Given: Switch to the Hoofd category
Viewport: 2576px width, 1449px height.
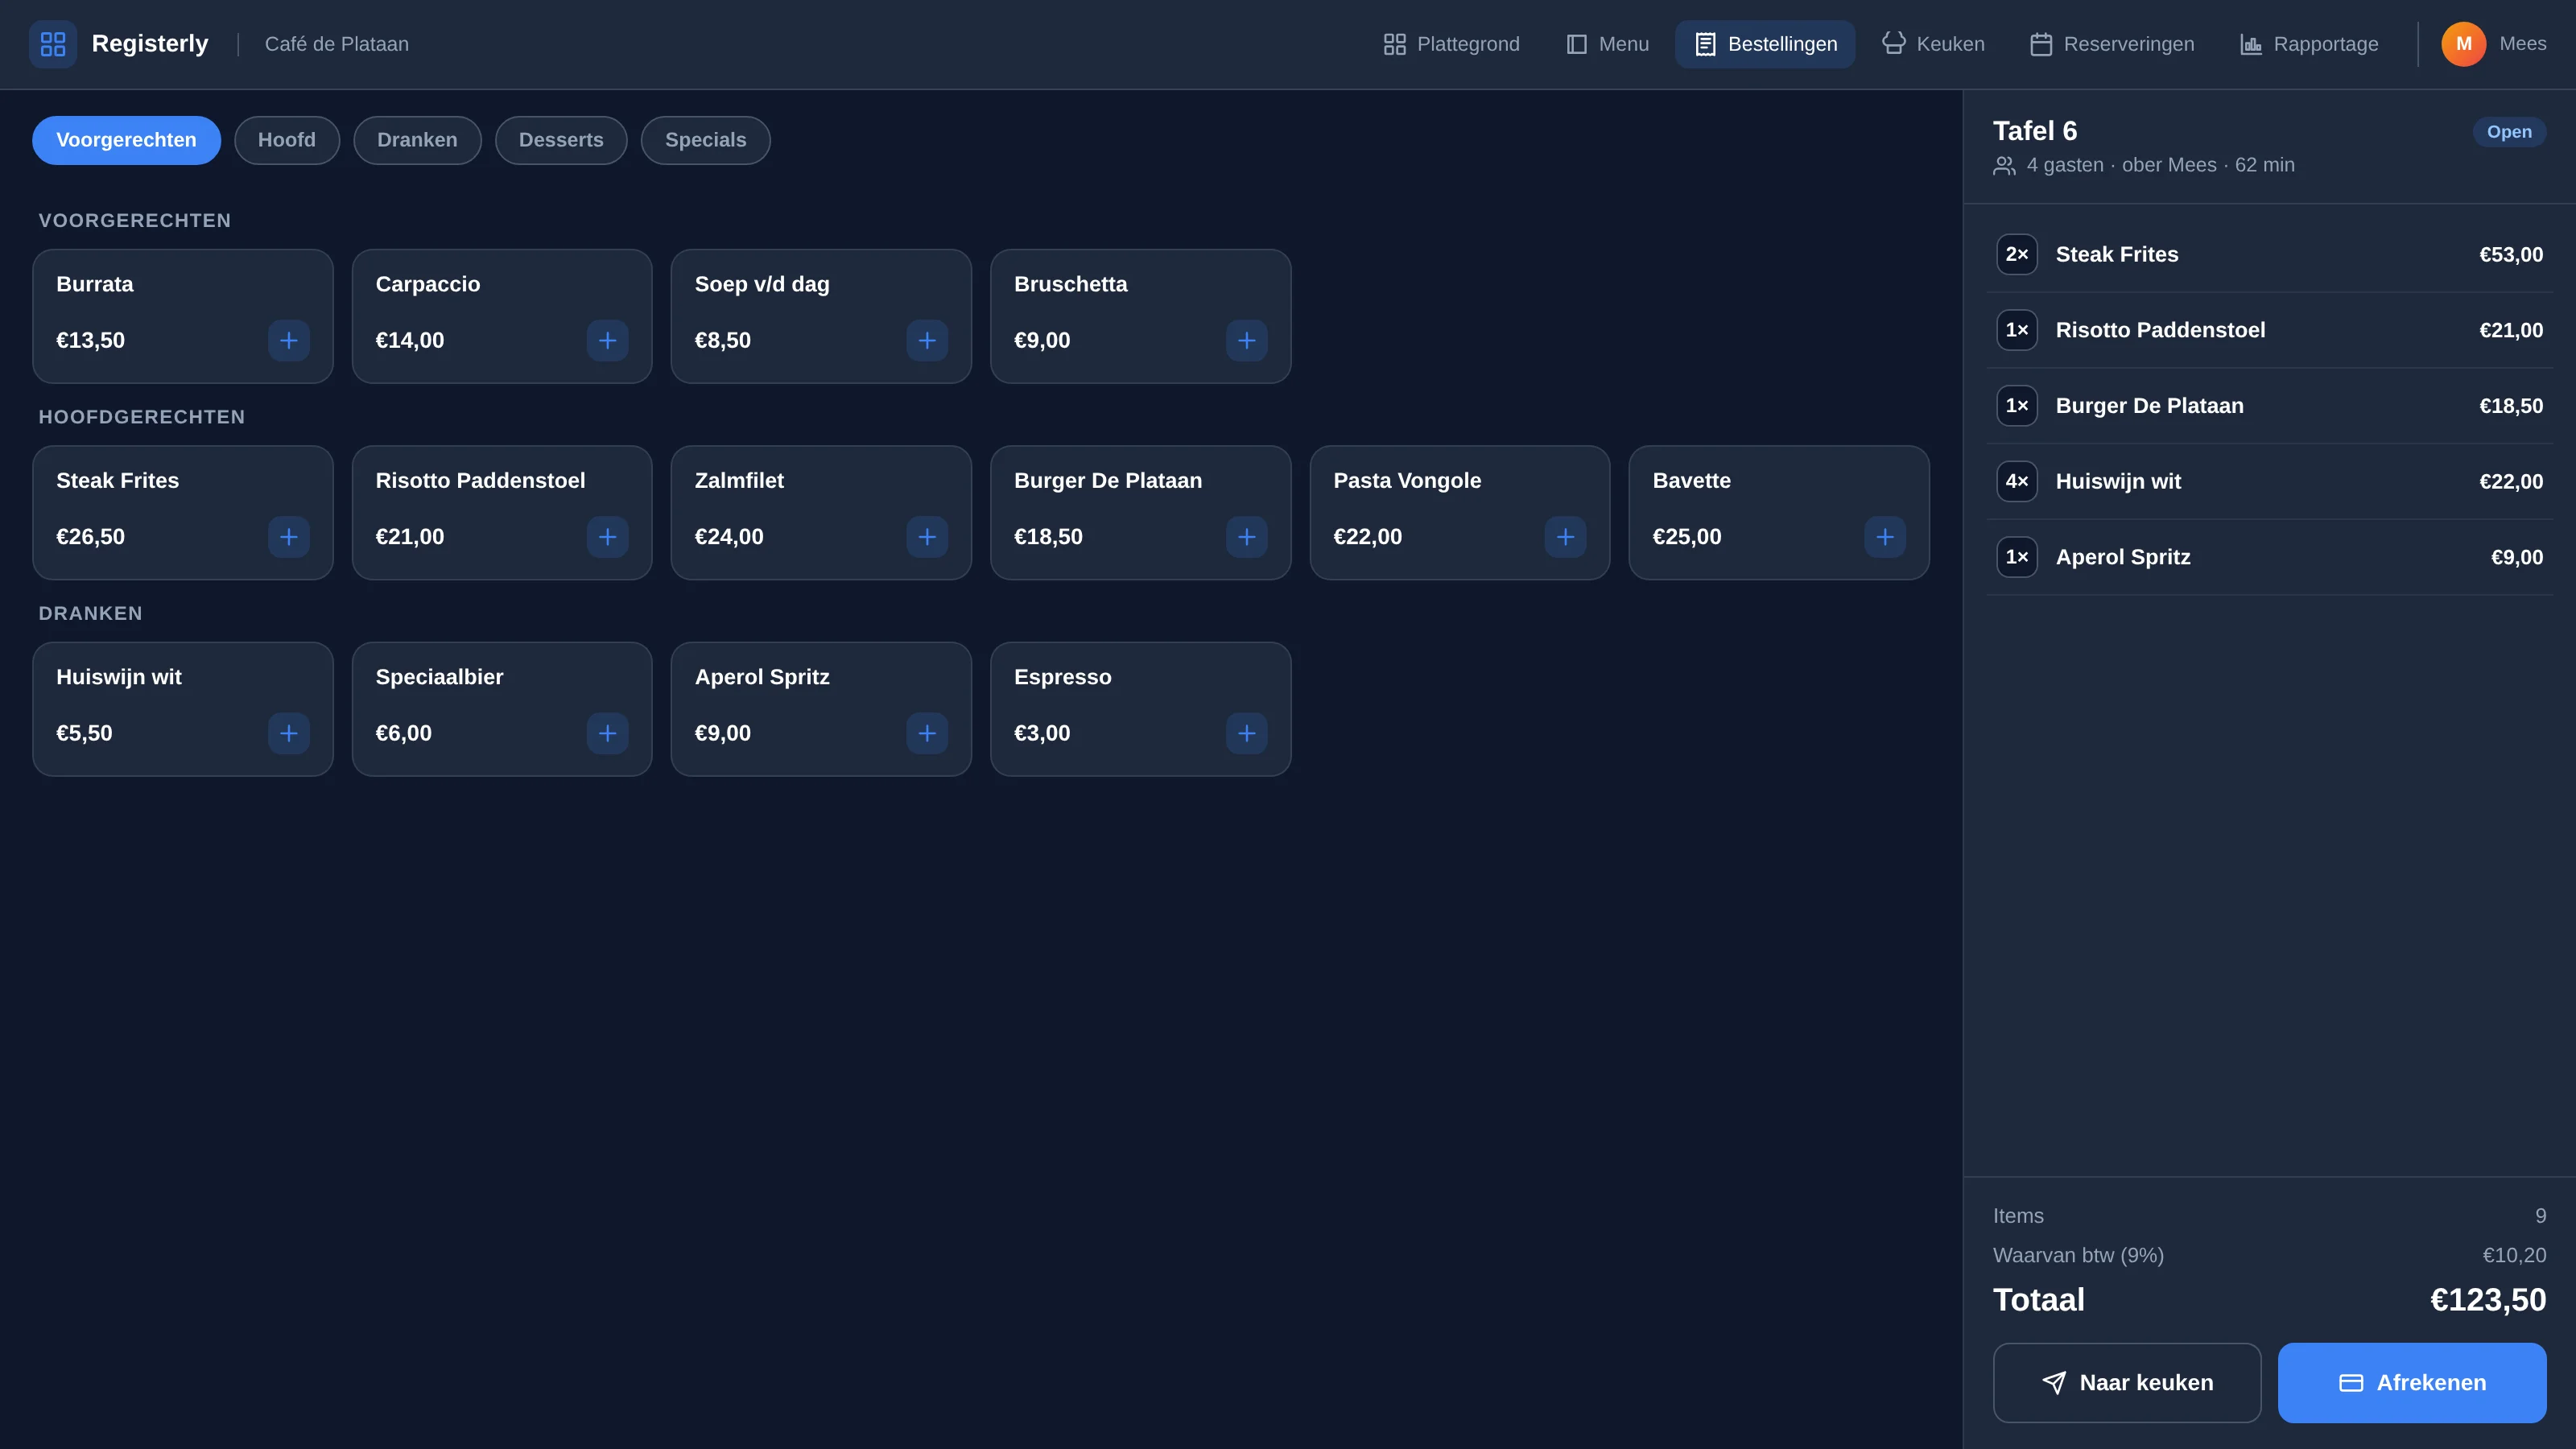Looking at the screenshot, I should point(287,140).
